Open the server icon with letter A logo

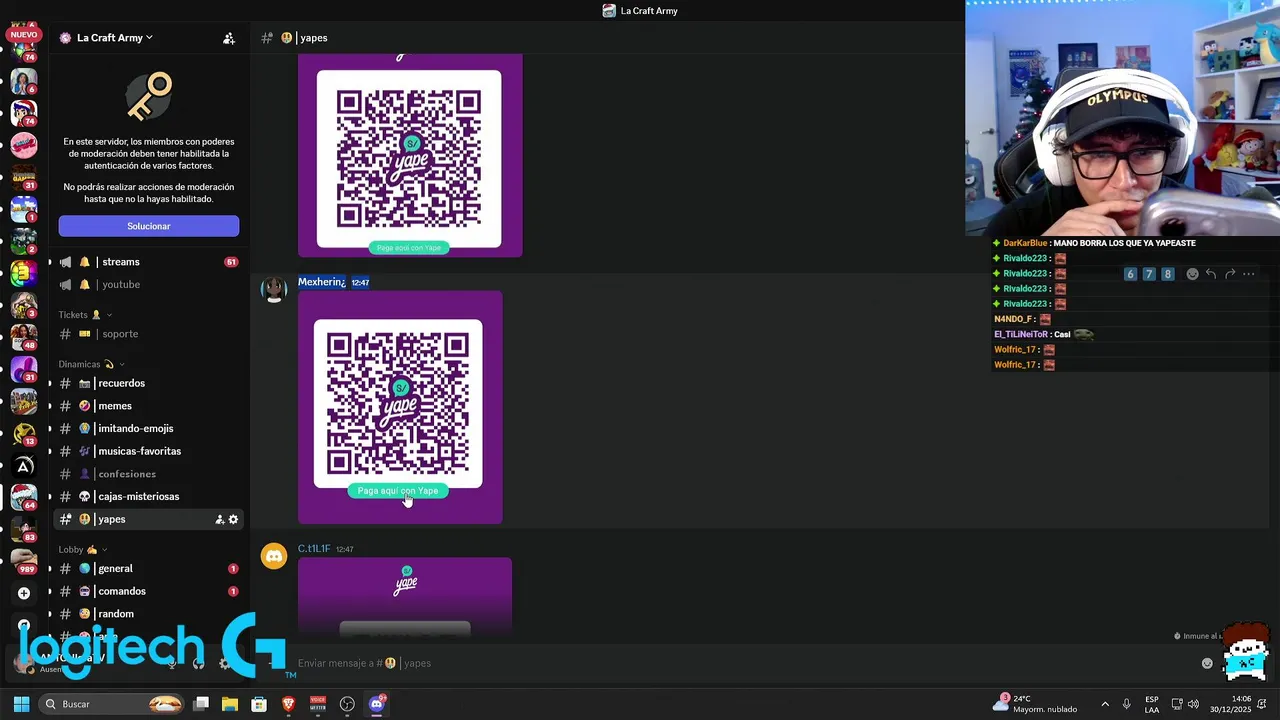(24, 466)
